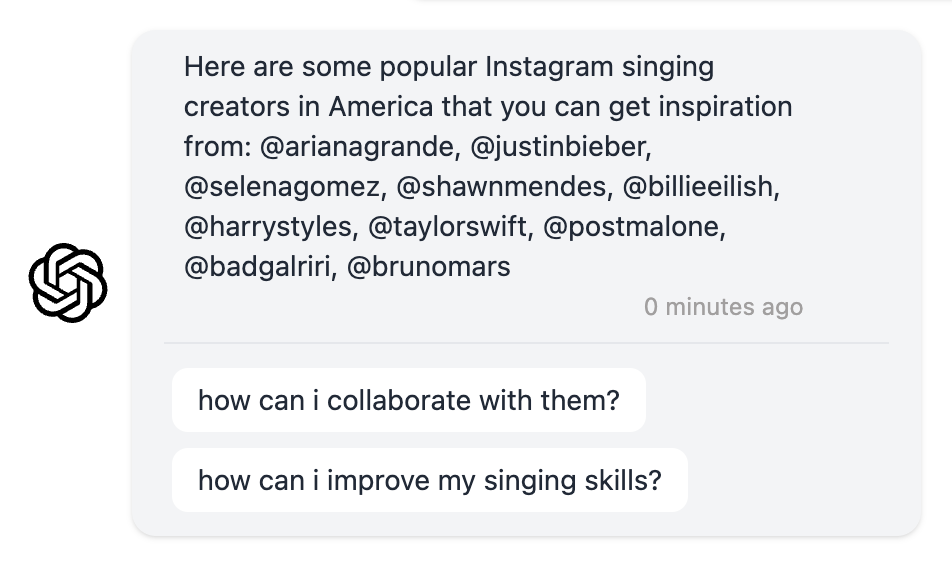This screenshot has width=952, height=564.
Task: Click the @justinbieber handle
Action: coord(559,147)
